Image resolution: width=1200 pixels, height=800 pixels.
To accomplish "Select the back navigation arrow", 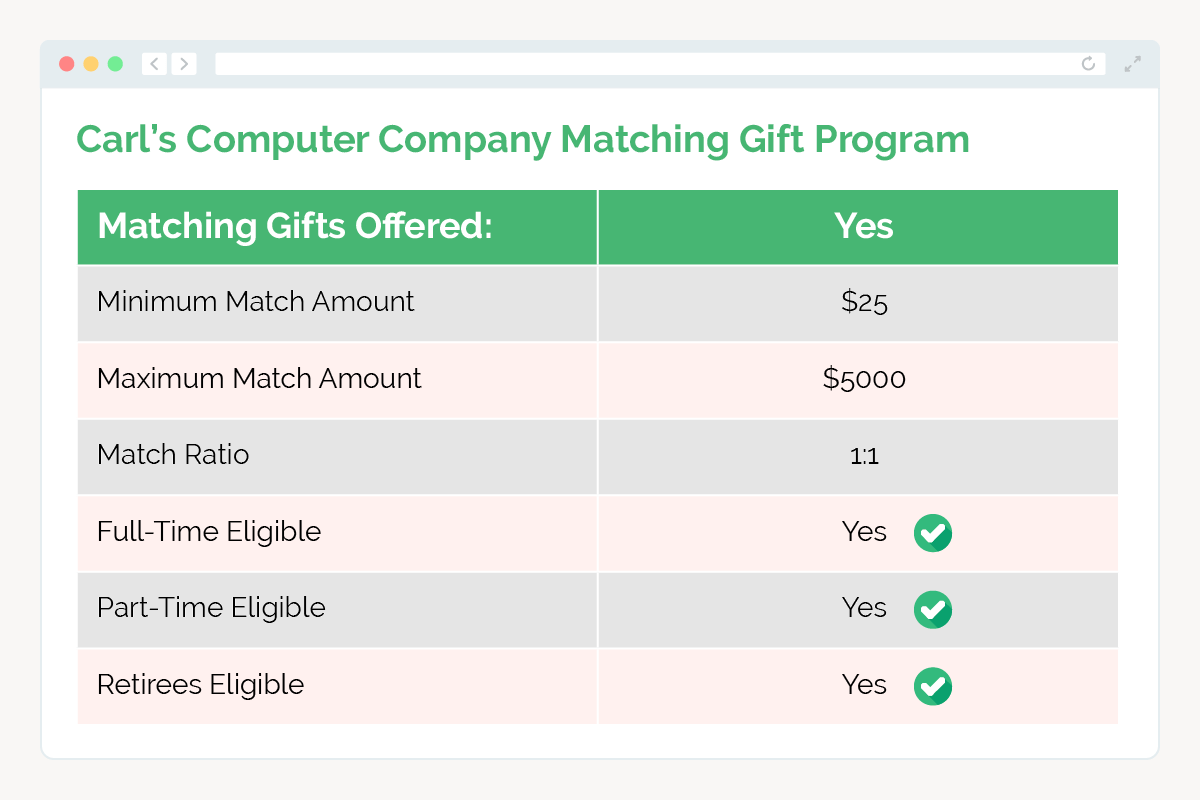I will pos(154,63).
